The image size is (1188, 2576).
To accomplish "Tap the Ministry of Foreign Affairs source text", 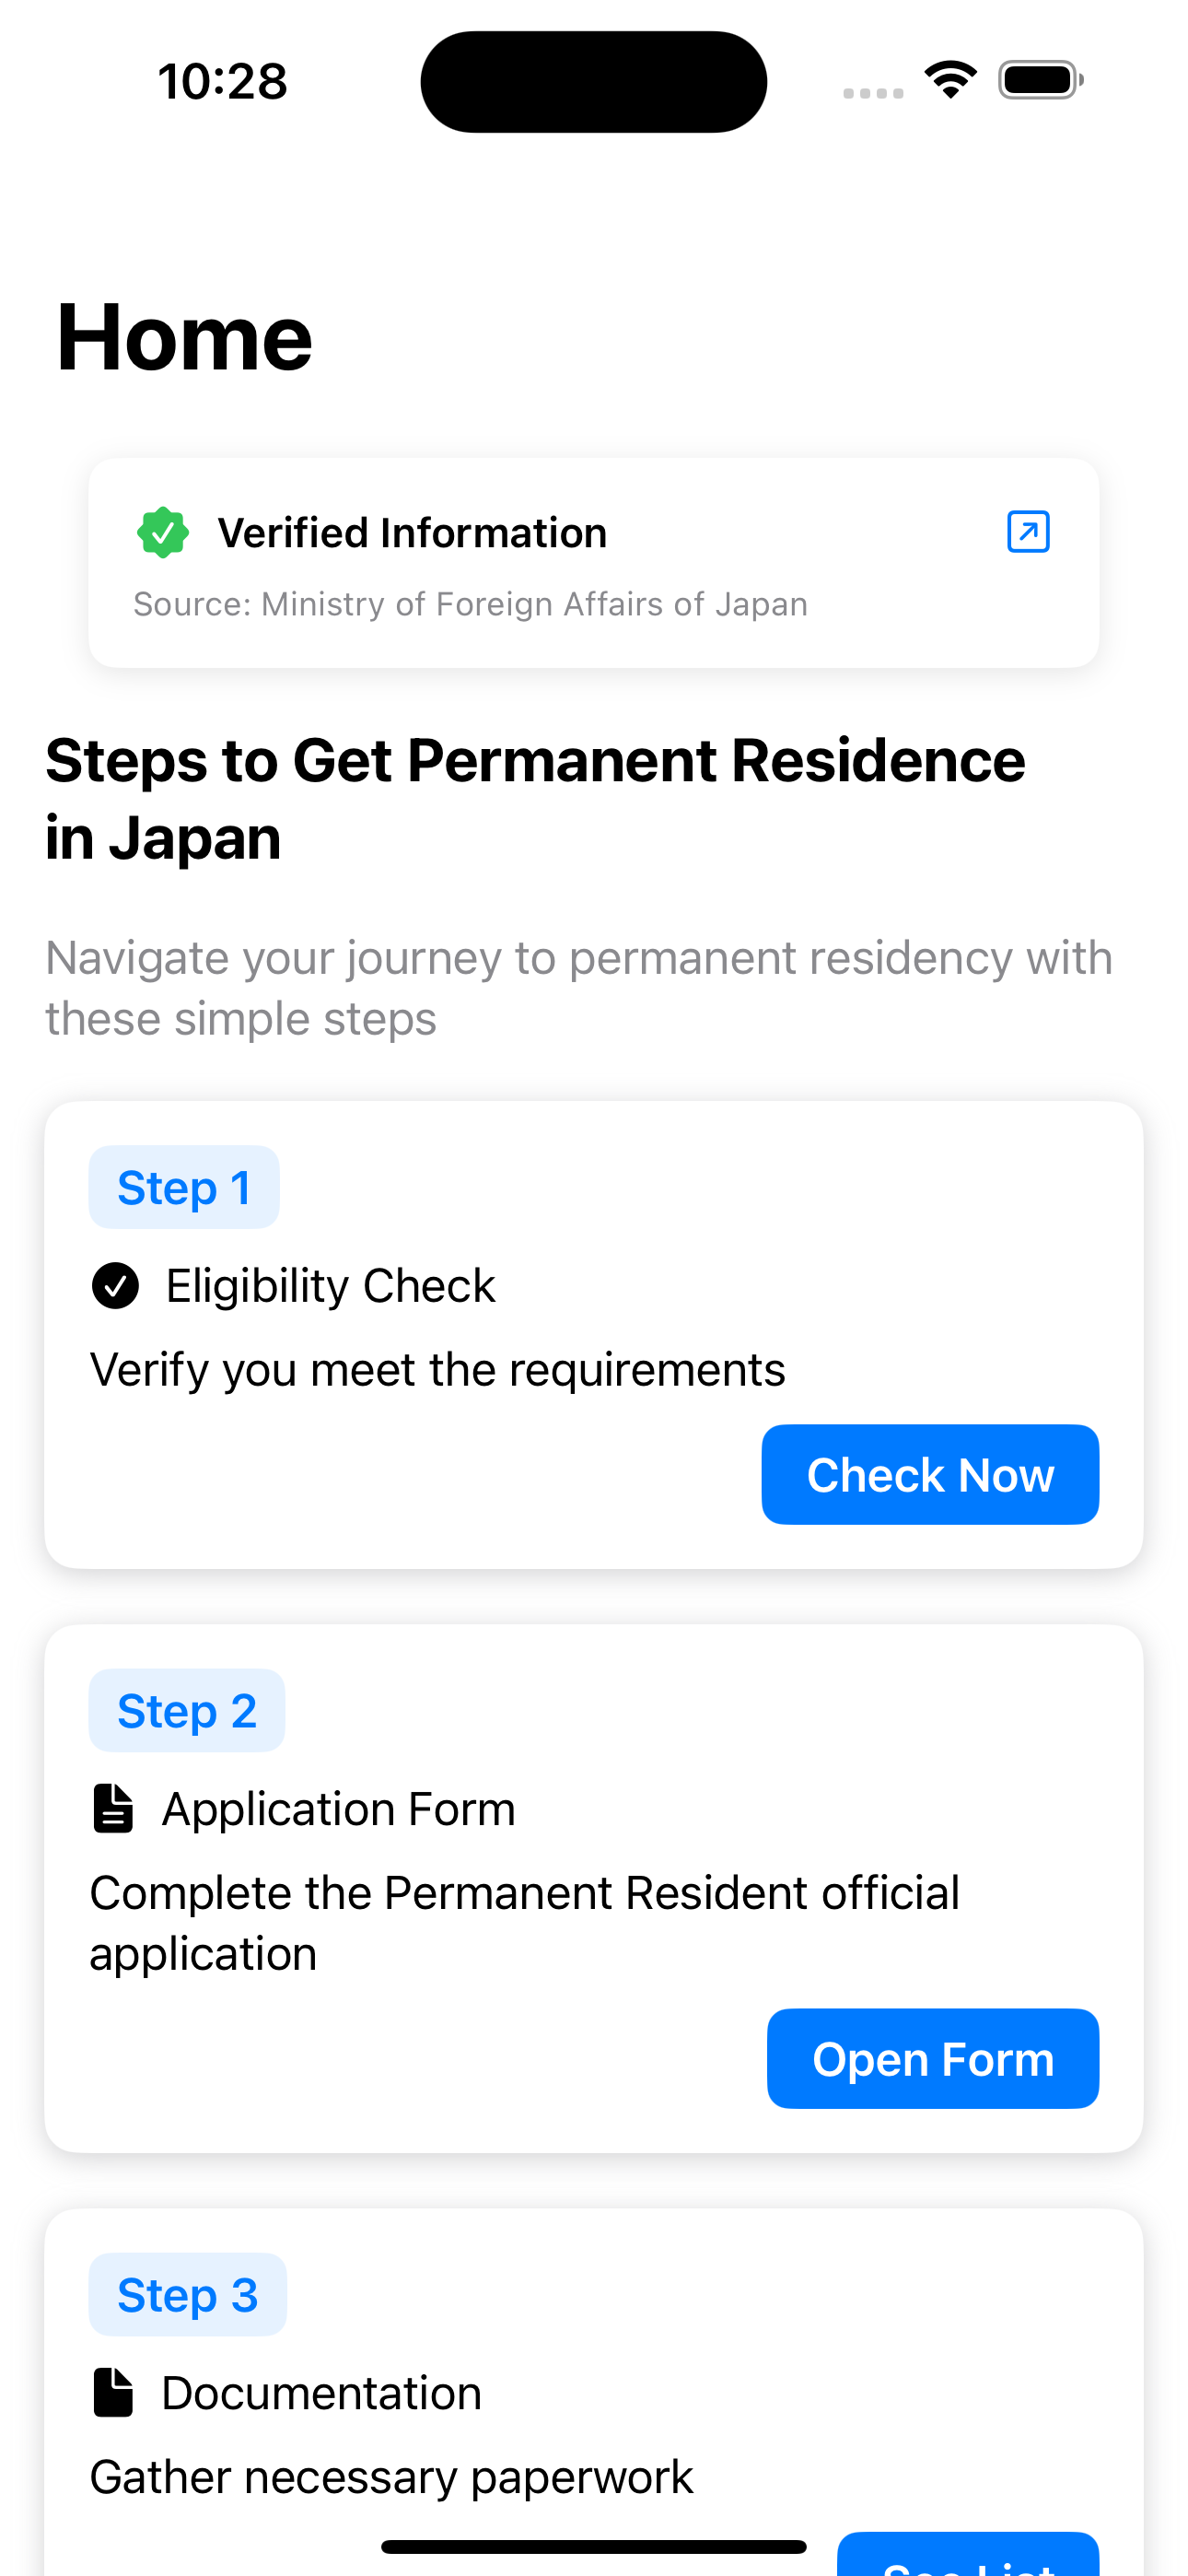I will pyautogui.click(x=470, y=604).
